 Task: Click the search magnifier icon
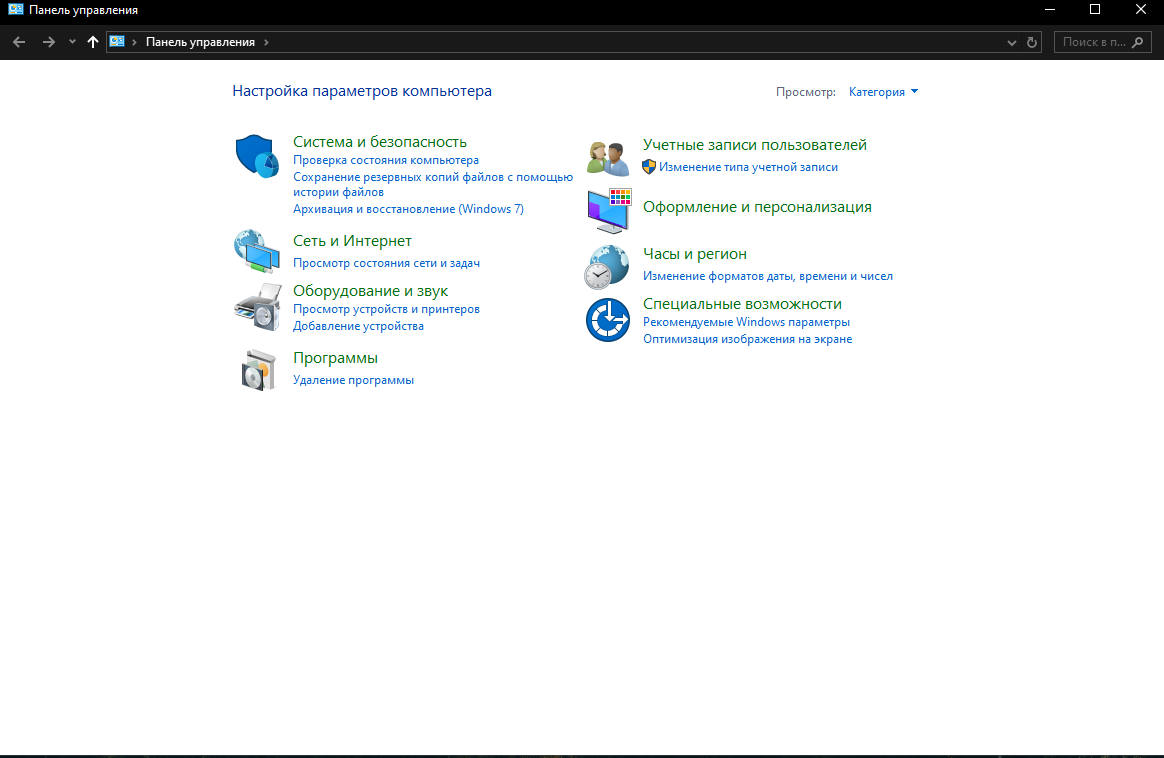click(1137, 42)
